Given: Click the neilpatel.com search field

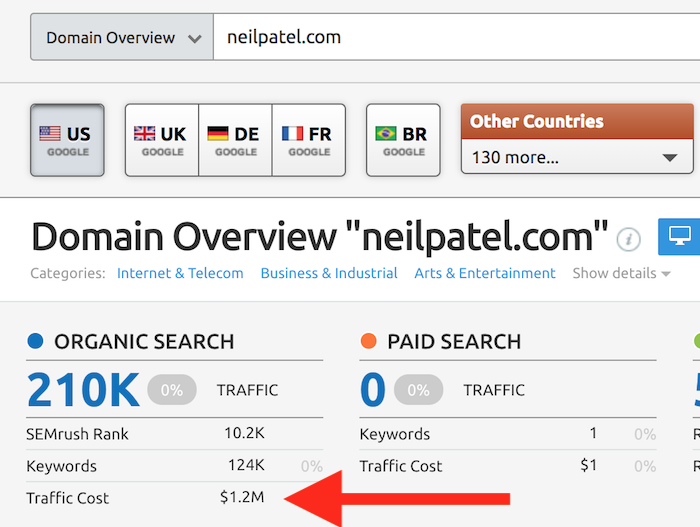Looking at the screenshot, I should [456, 37].
